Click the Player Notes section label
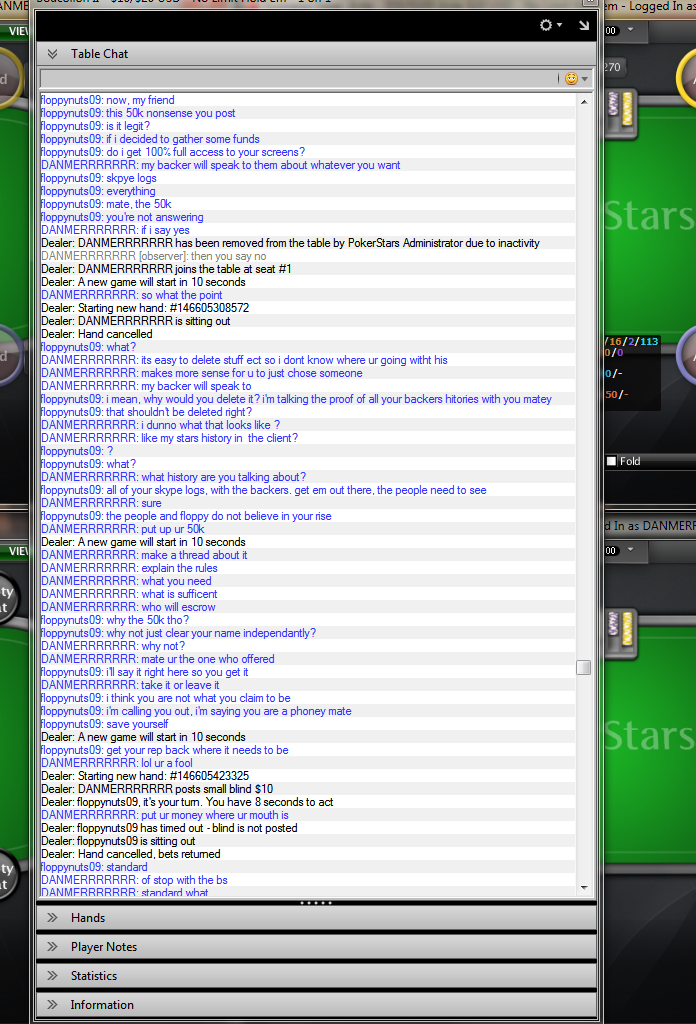This screenshot has width=696, height=1024. (104, 946)
